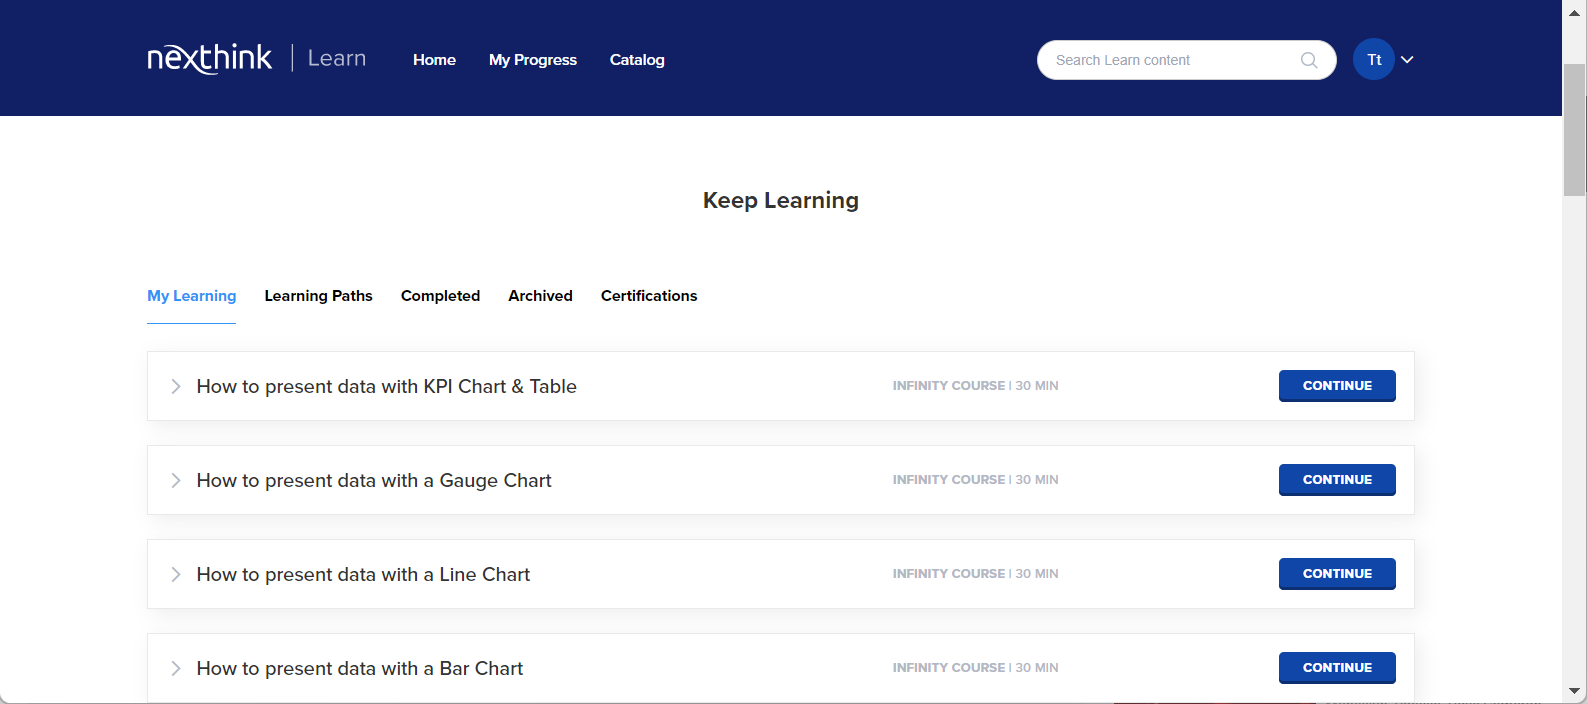This screenshot has height=704, width=1587.
Task: Expand the Gauge Chart course row
Action: [176, 480]
